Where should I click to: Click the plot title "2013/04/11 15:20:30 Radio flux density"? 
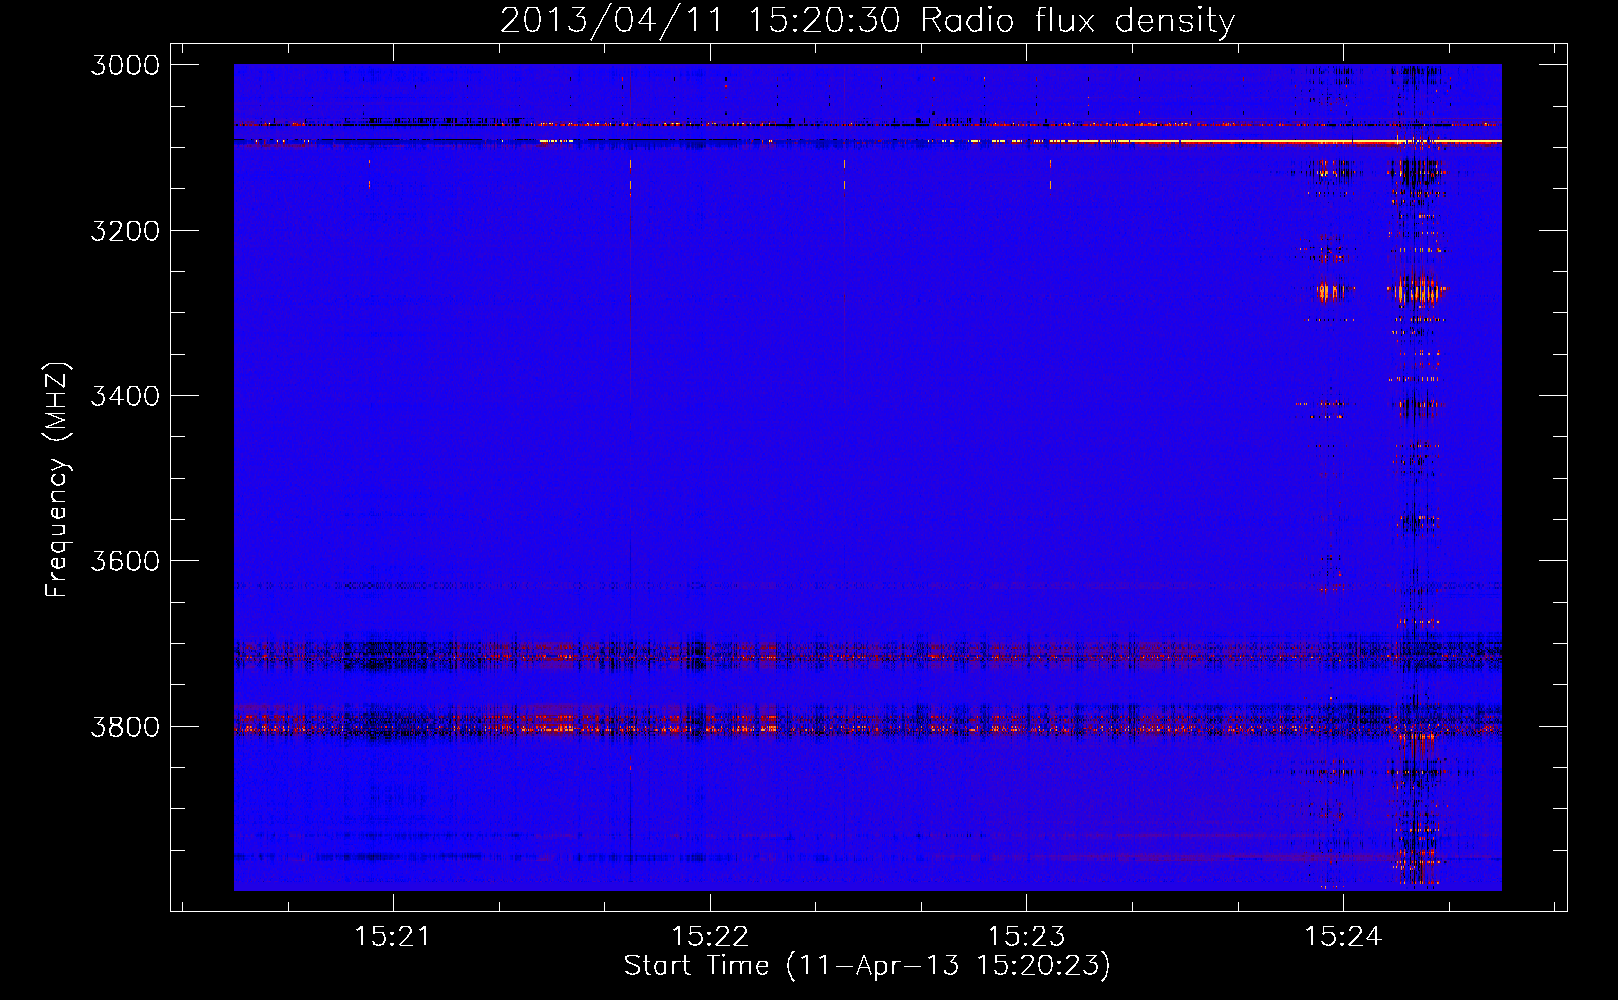click(867, 21)
